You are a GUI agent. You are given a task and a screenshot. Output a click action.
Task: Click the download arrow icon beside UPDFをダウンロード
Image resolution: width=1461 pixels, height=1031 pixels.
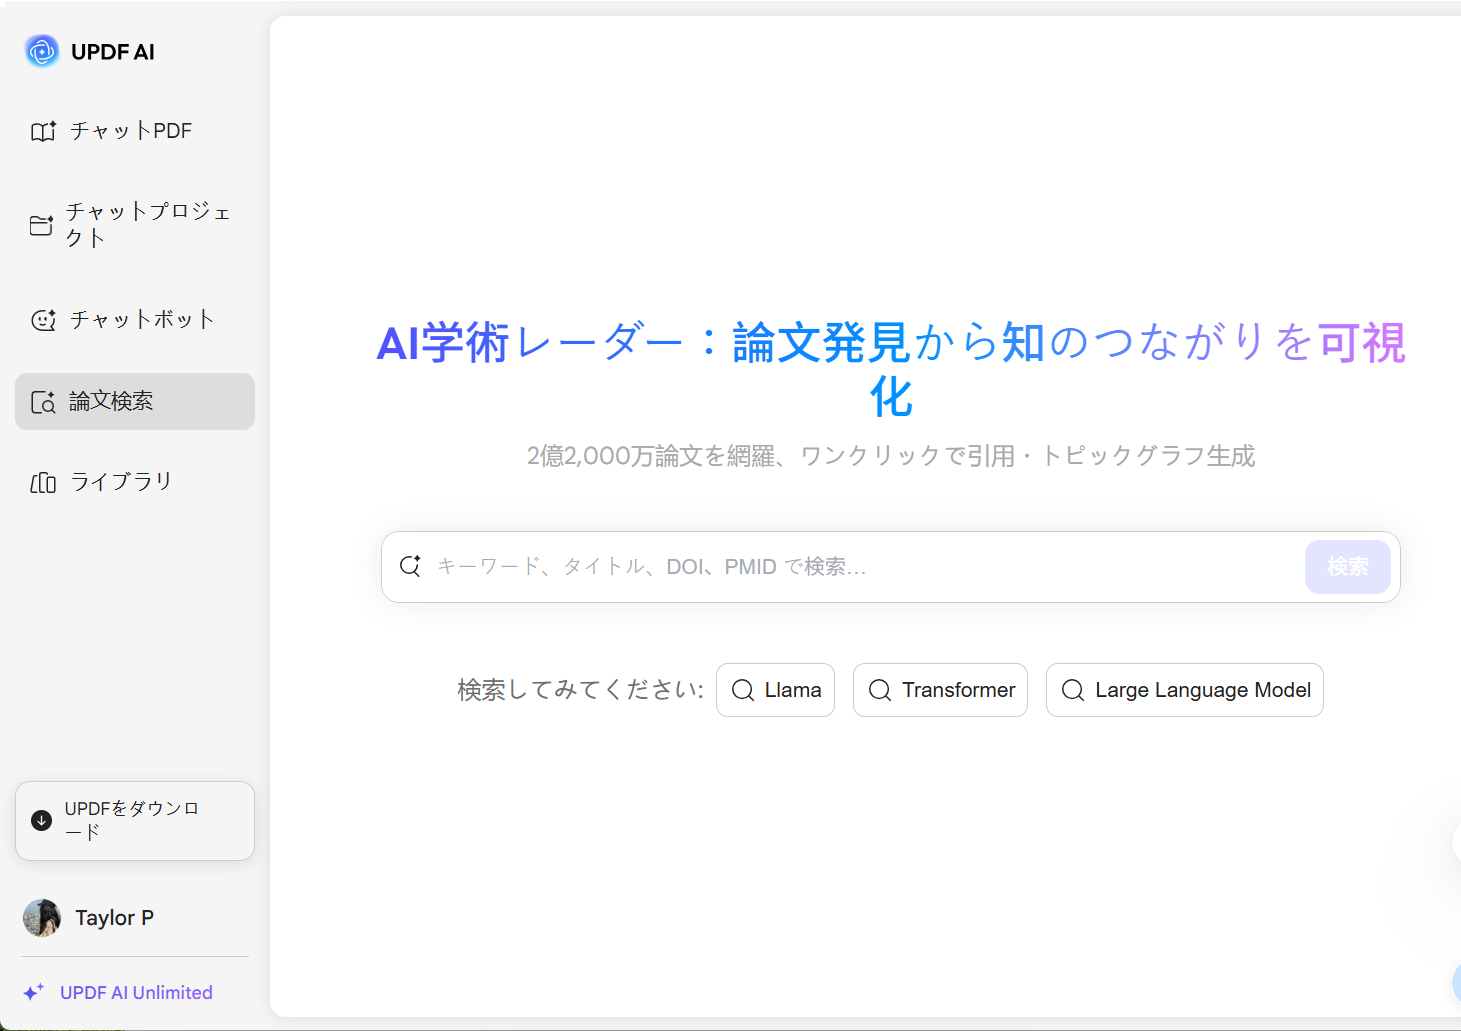[x=41, y=821]
